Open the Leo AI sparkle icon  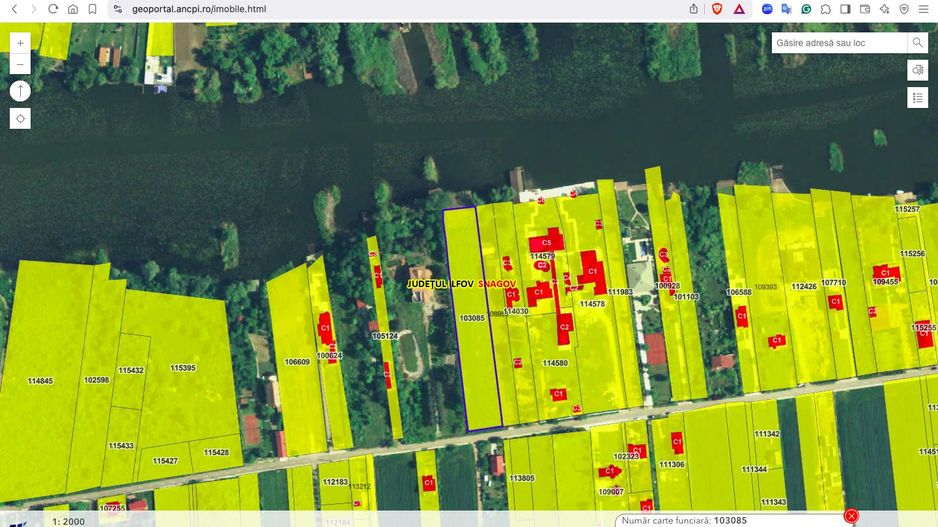[x=884, y=9]
